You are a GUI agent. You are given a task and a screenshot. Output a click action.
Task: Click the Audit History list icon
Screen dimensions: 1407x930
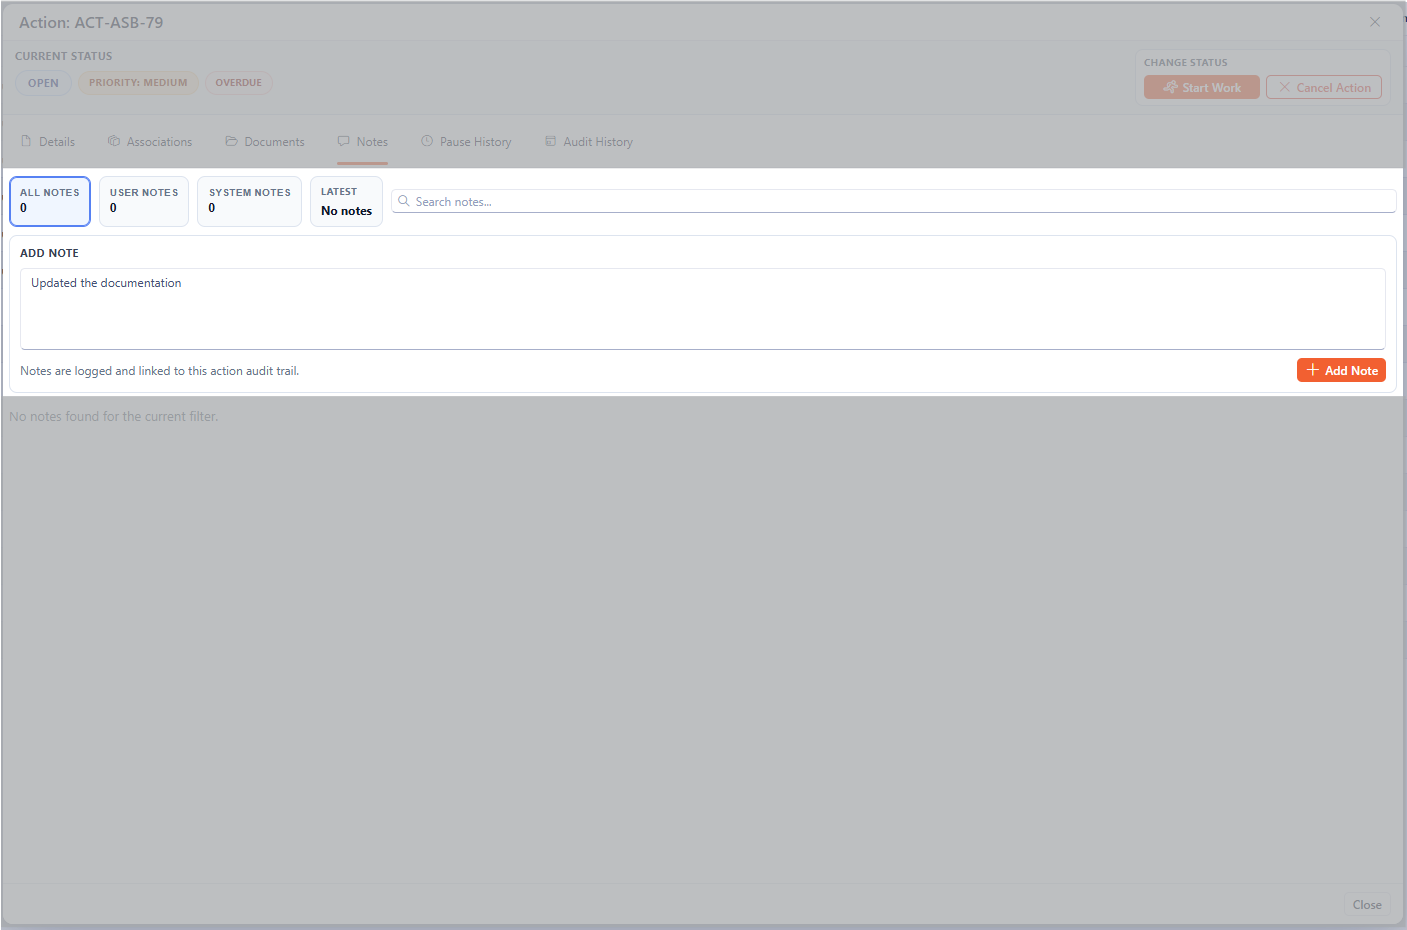point(549,141)
